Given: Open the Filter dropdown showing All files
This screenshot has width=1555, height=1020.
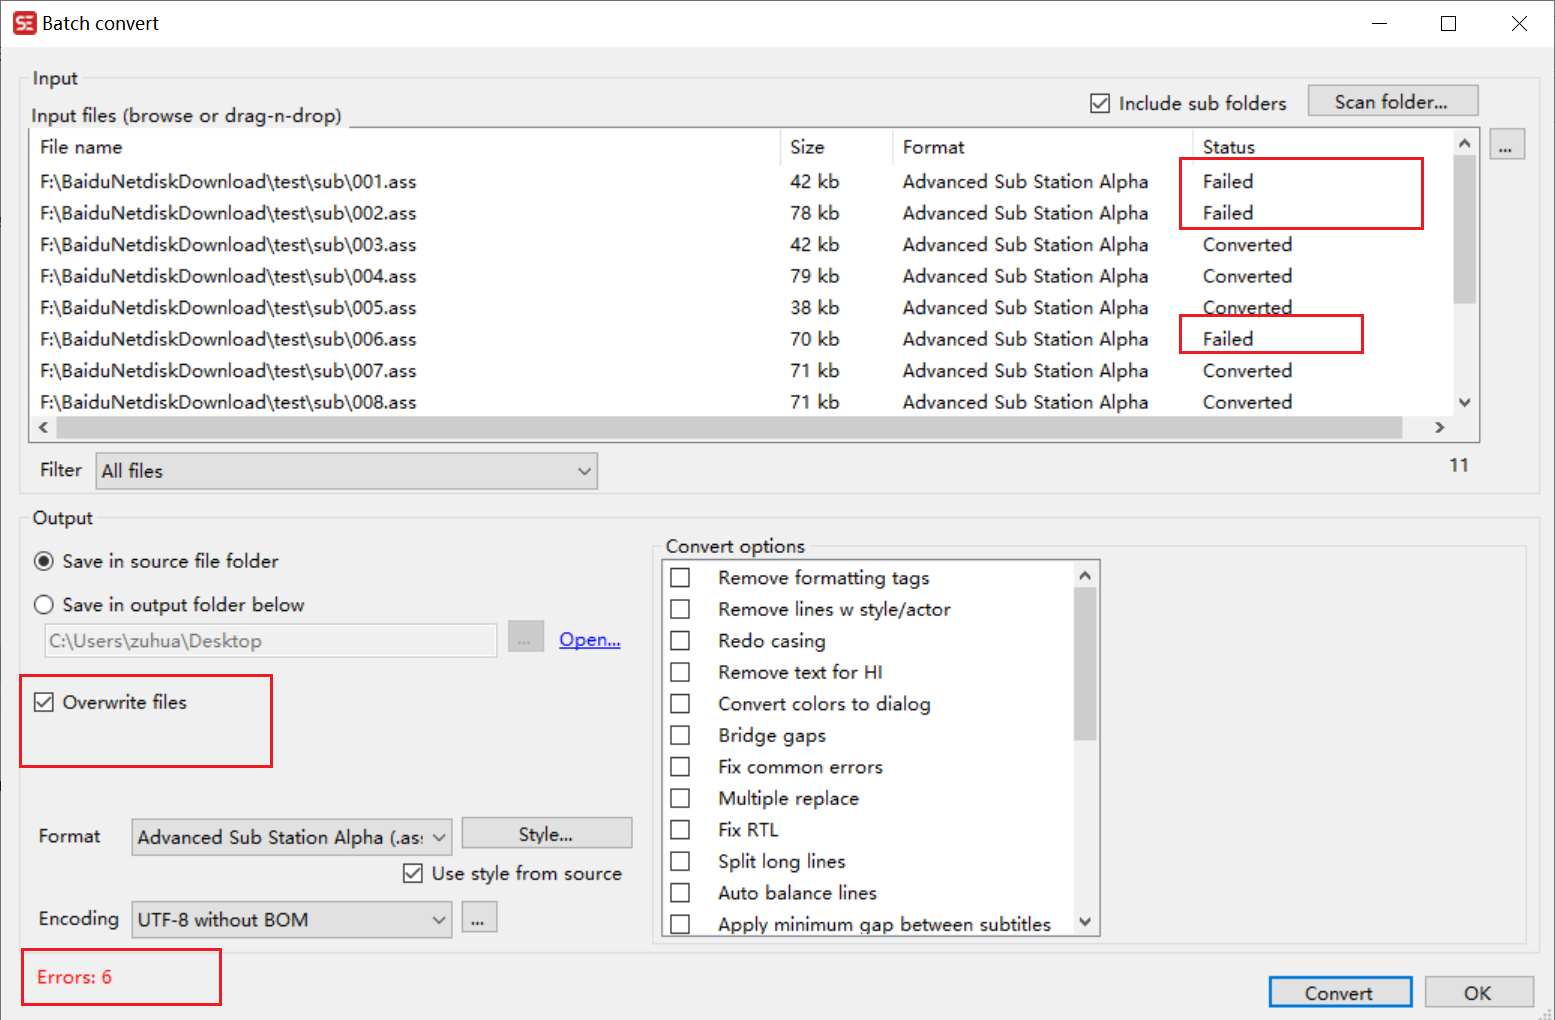Looking at the screenshot, I should pos(583,470).
